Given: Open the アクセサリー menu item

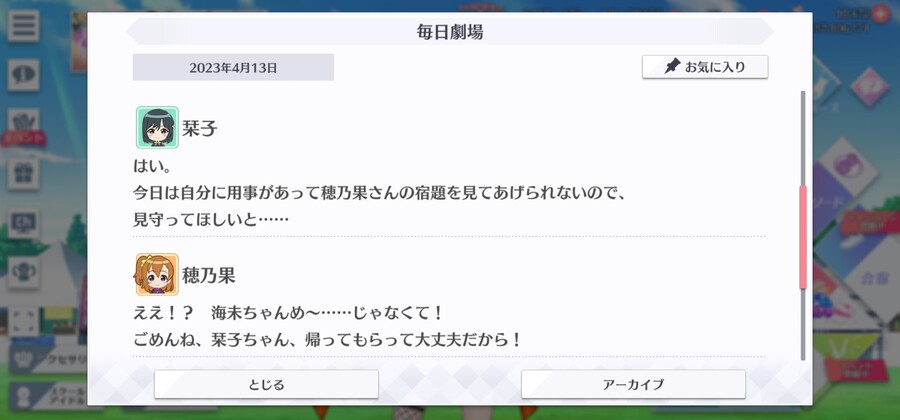Looking at the screenshot, I should click(x=49, y=360).
